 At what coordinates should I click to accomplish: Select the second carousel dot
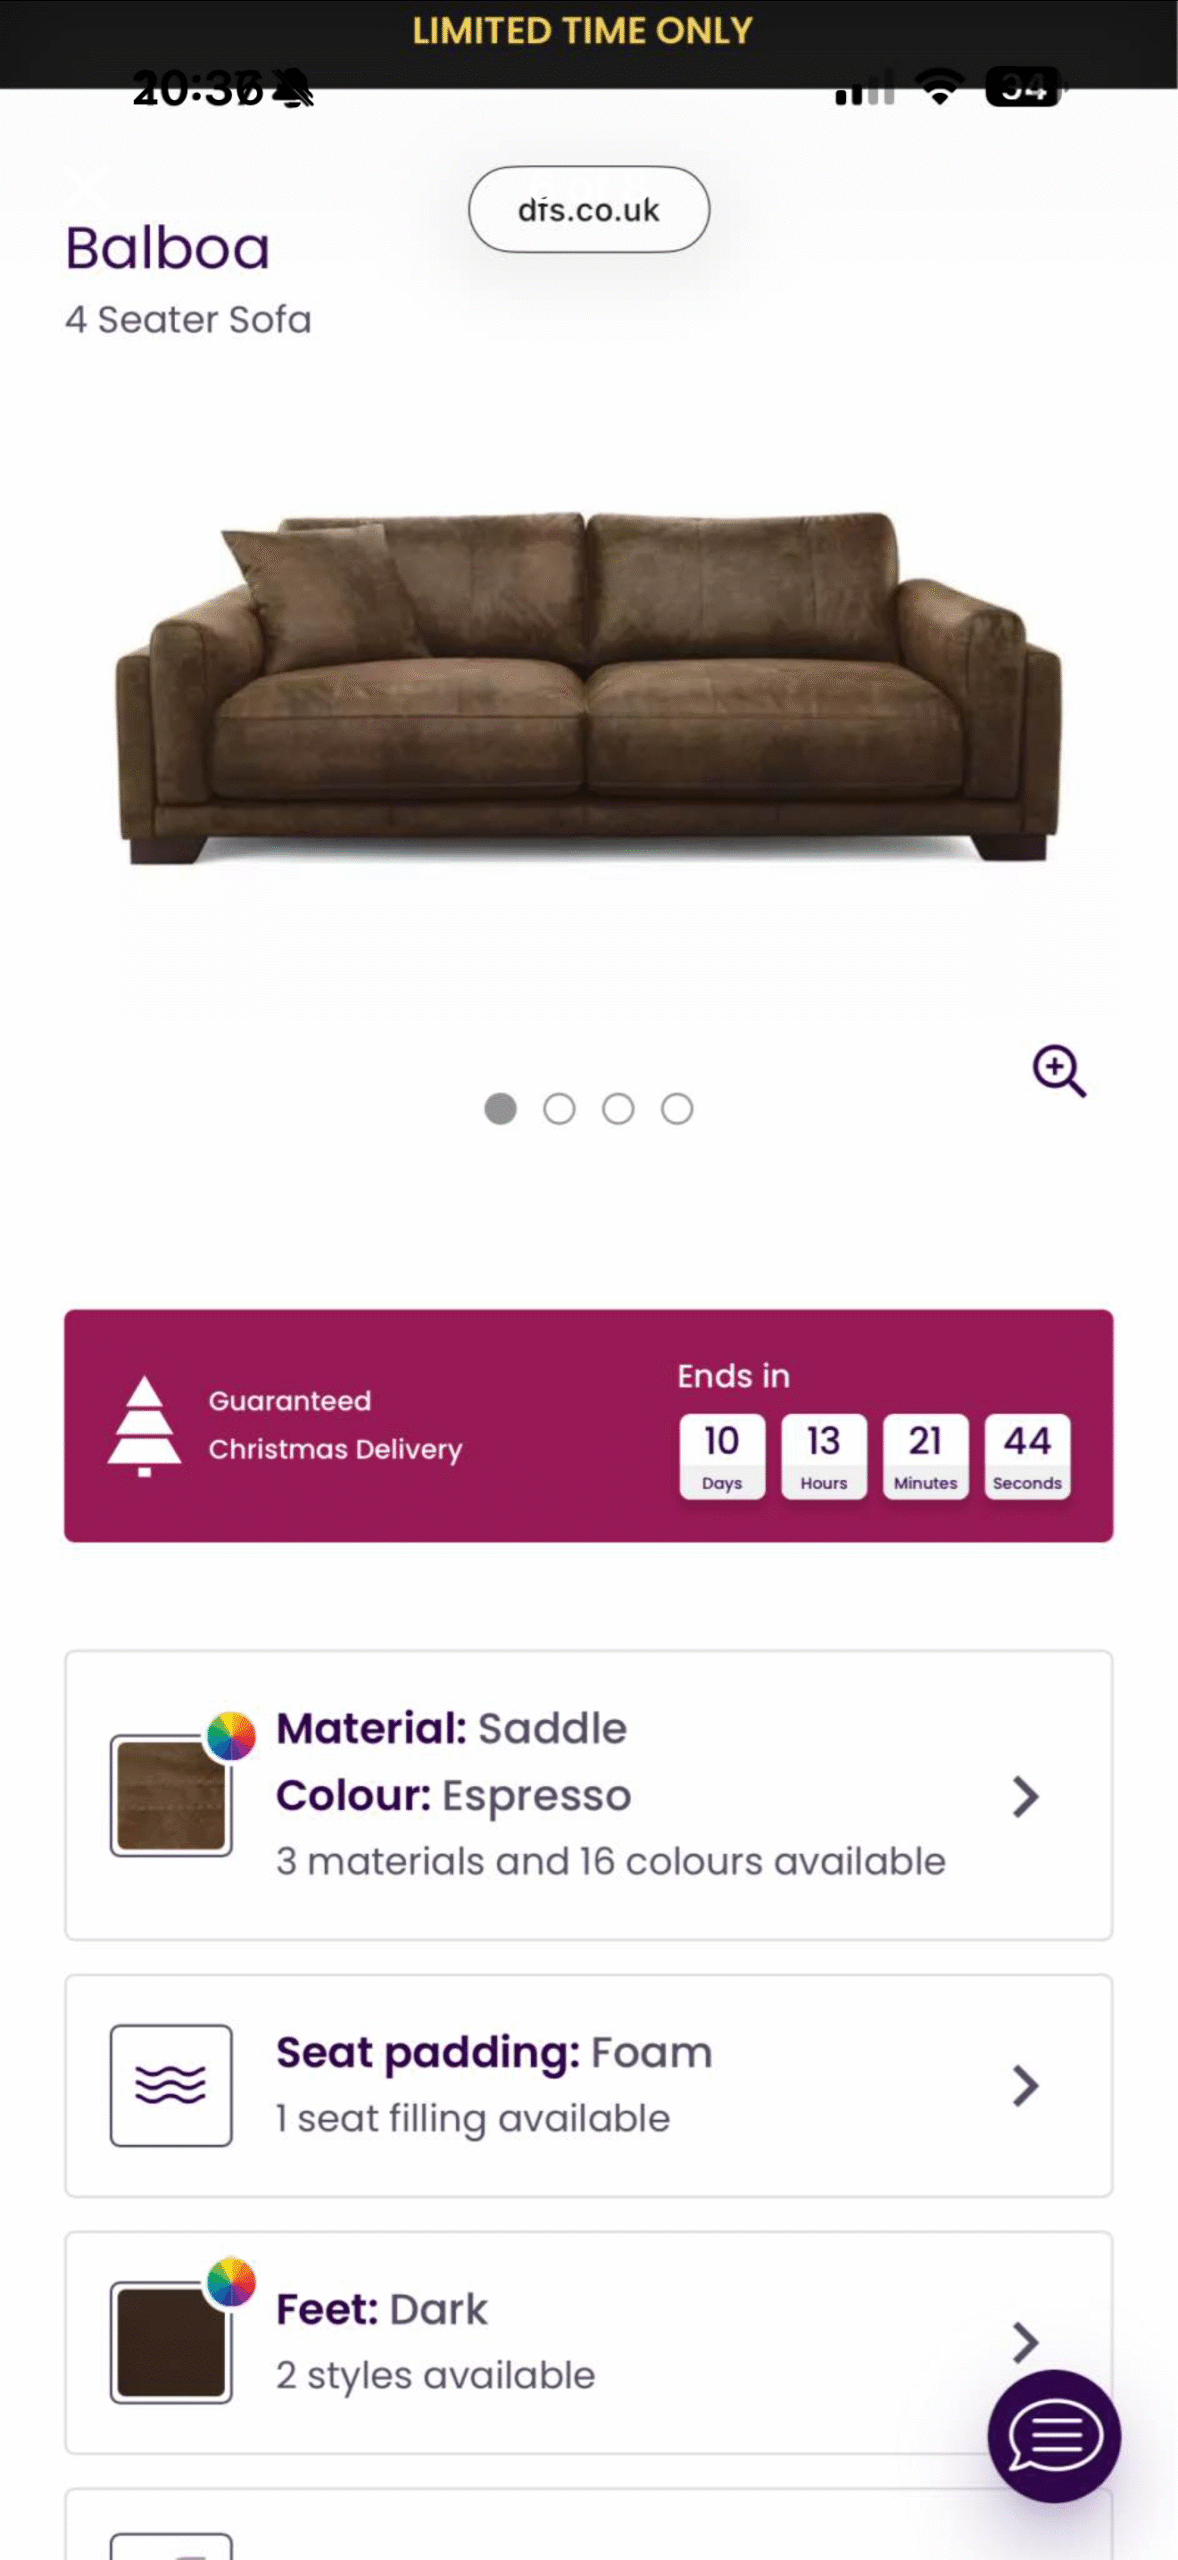pyautogui.click(x=559, y=1109)
